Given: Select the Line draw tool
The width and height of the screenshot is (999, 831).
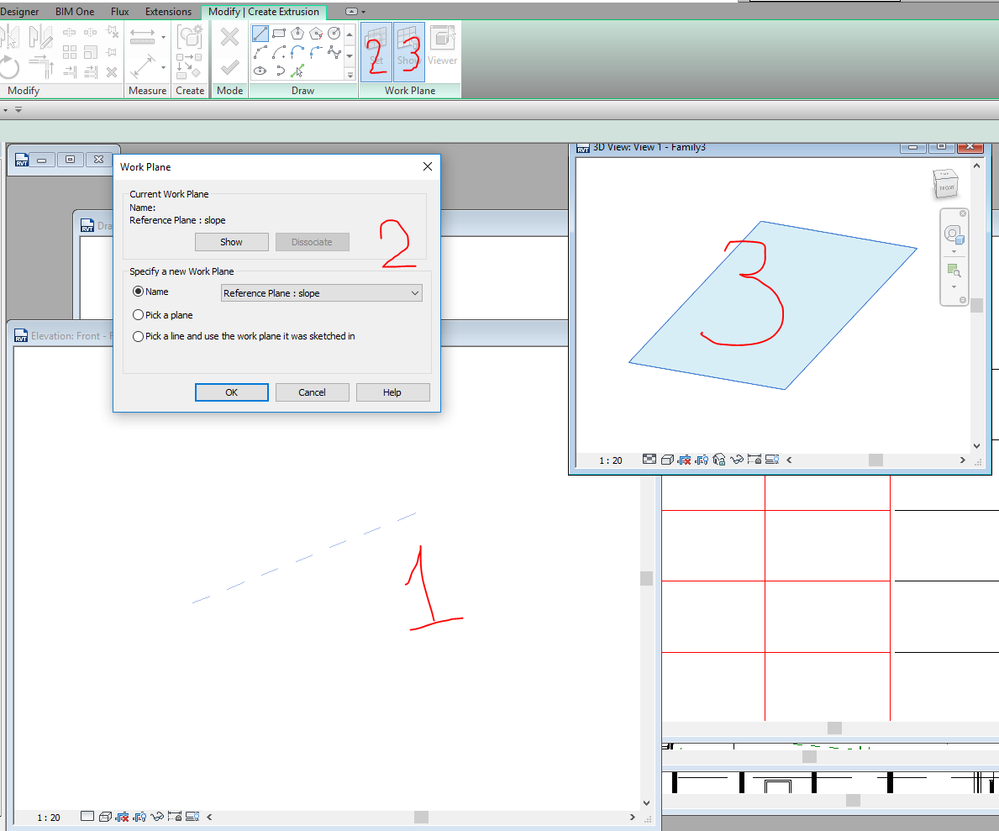Looking at the screenshot, I should click(x=260, y=33).
